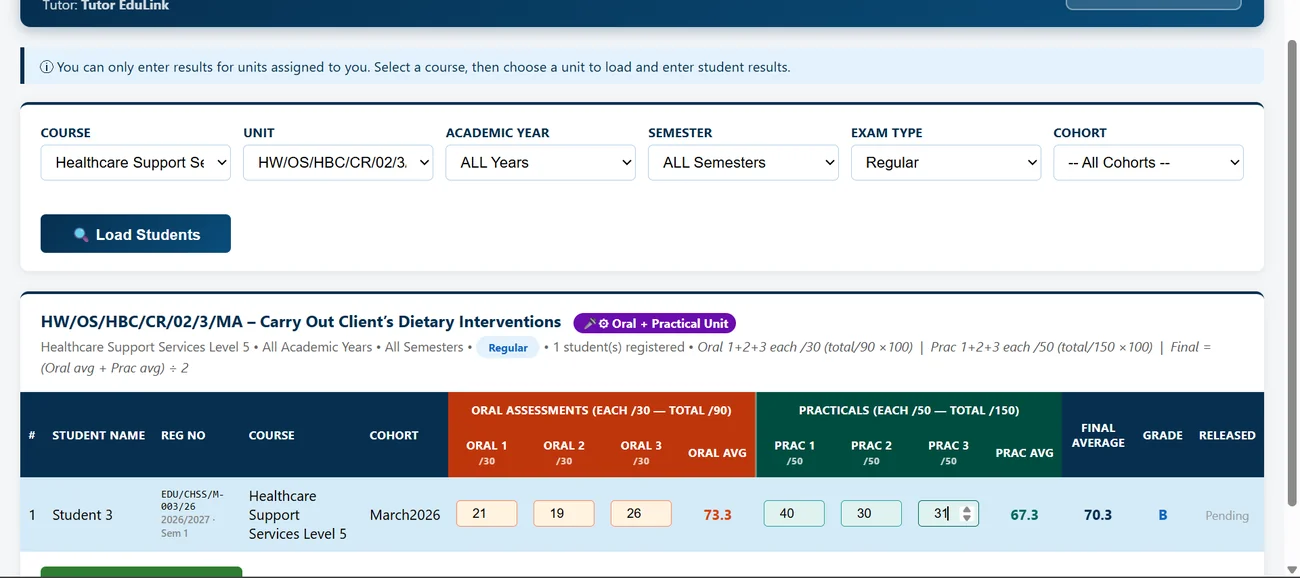Image resolution: width=1300 pixels, height=578 pixels.
Task: Click the Load Students button
Action: click(x=136, y=234)
